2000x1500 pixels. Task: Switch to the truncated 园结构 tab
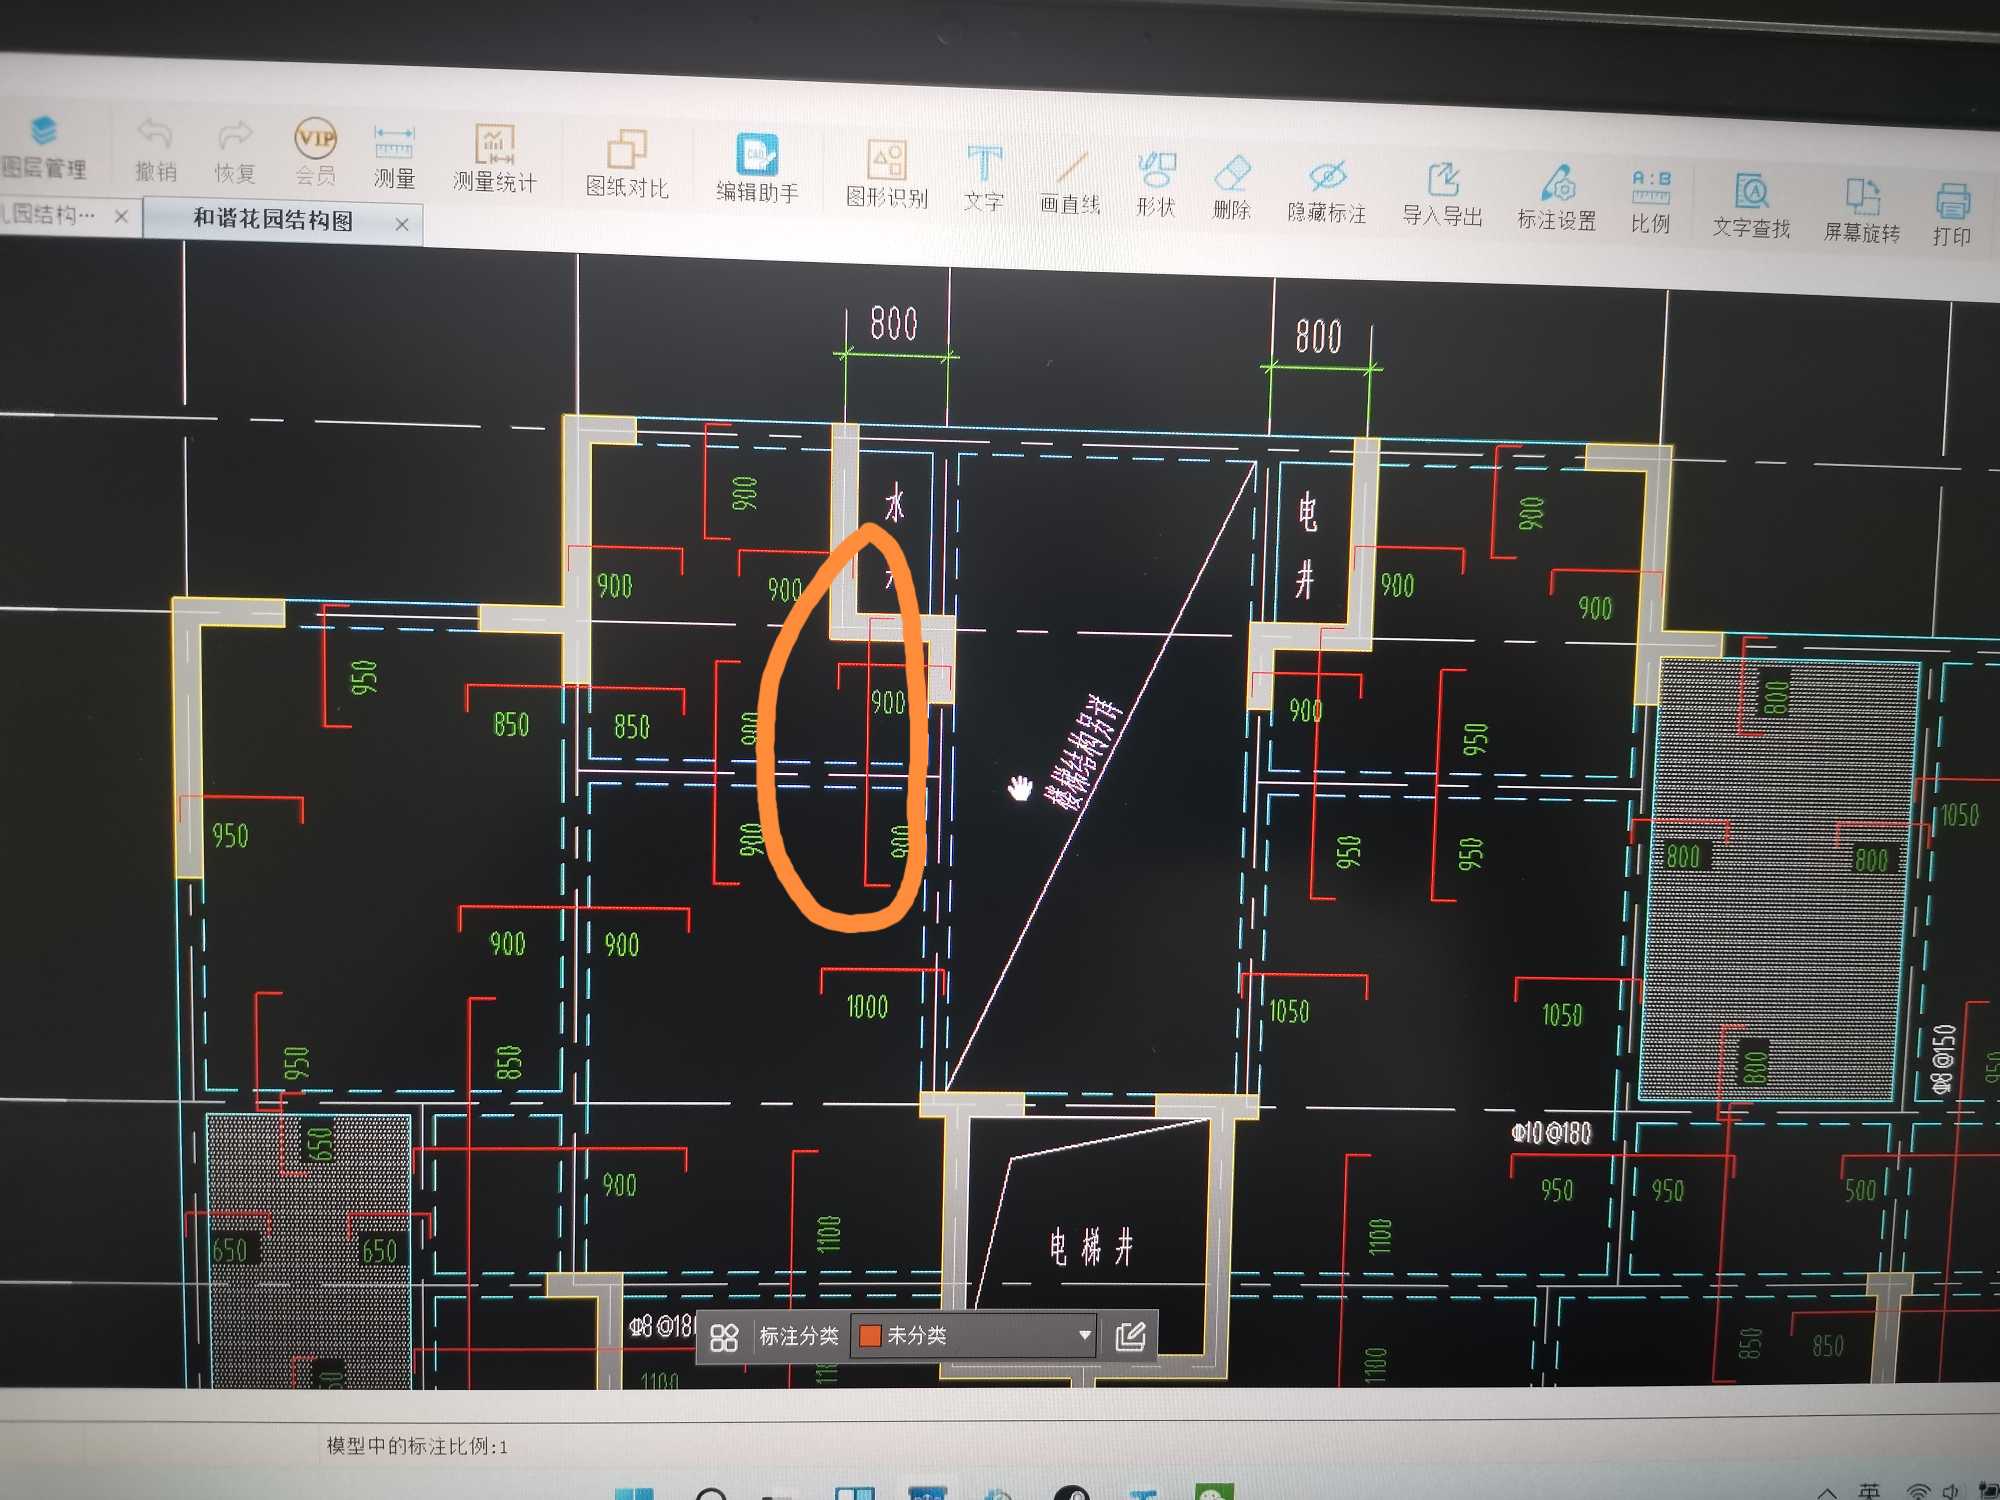[48, 214]
